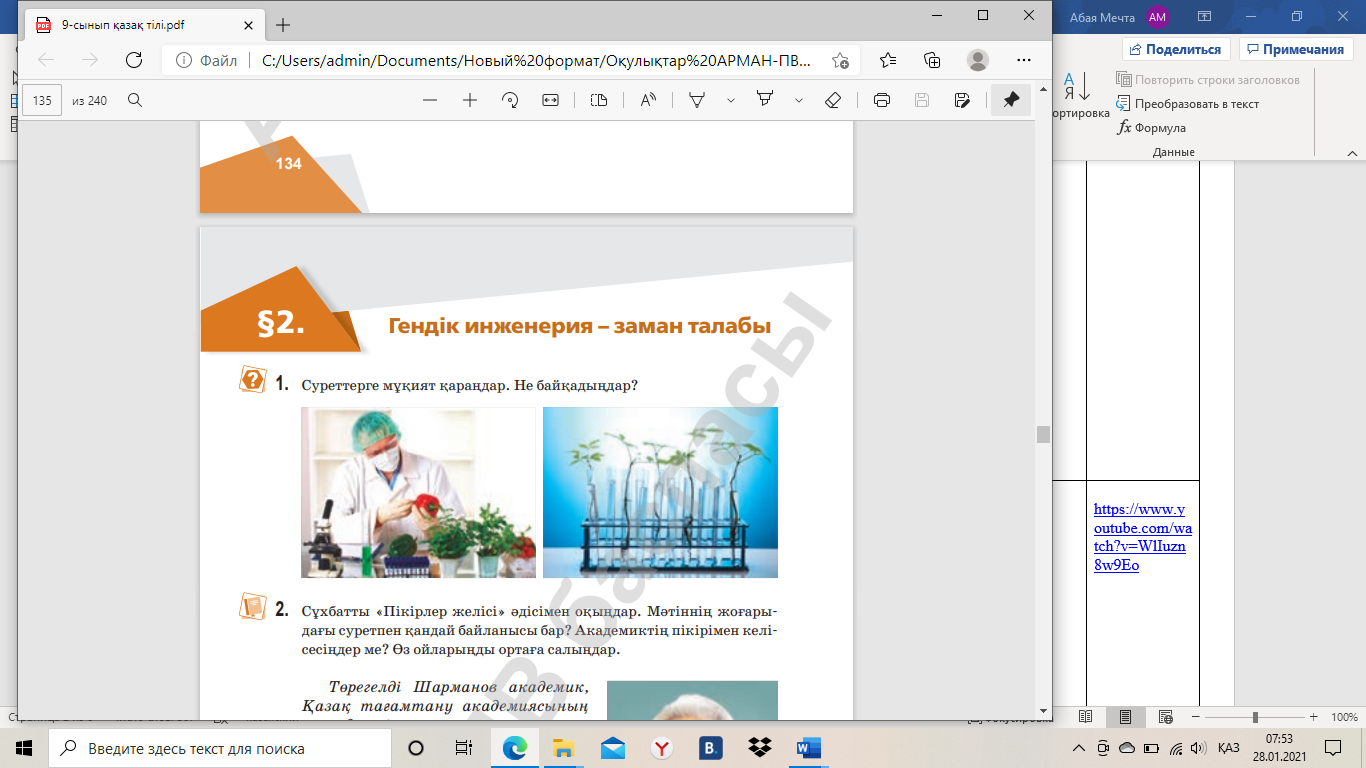Switch PDF page view layout

tap(599, 100)
